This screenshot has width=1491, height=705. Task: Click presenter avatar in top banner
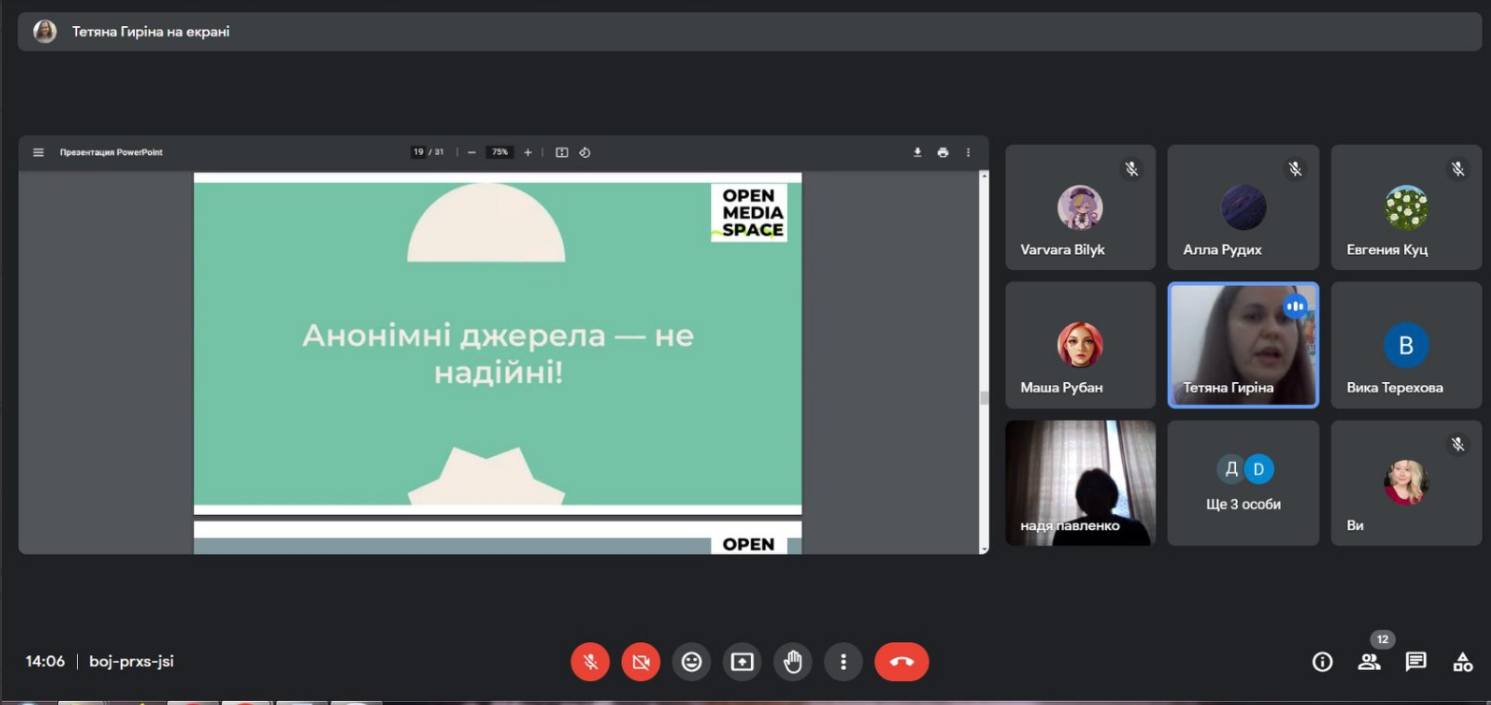(44, 31)
